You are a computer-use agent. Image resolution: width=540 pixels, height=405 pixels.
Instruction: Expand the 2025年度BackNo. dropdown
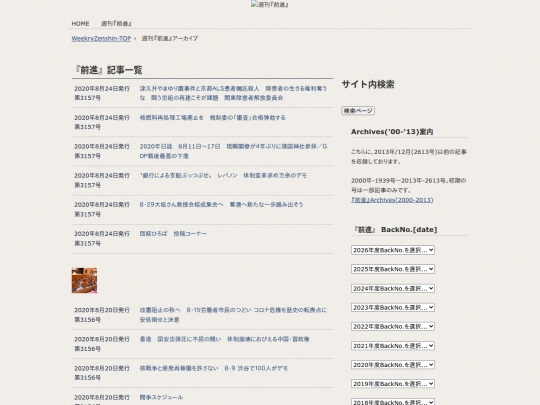click(x=393, y=269)
